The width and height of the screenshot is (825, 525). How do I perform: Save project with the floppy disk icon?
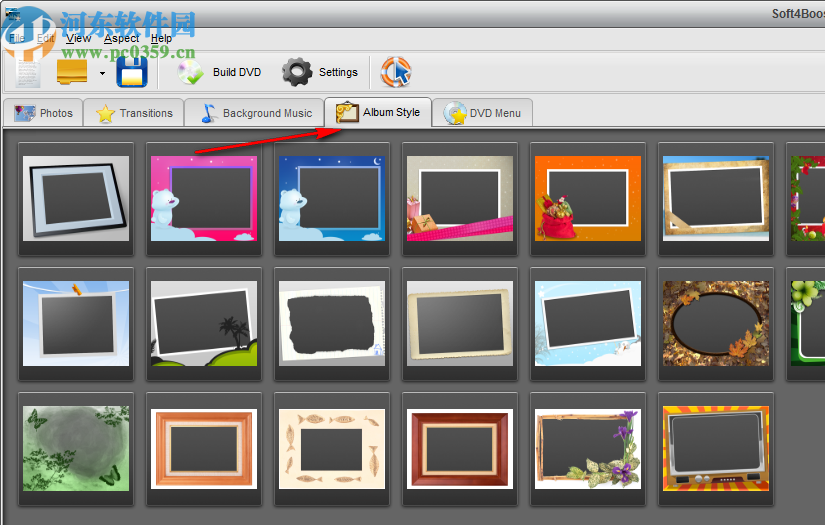[132, 72]
